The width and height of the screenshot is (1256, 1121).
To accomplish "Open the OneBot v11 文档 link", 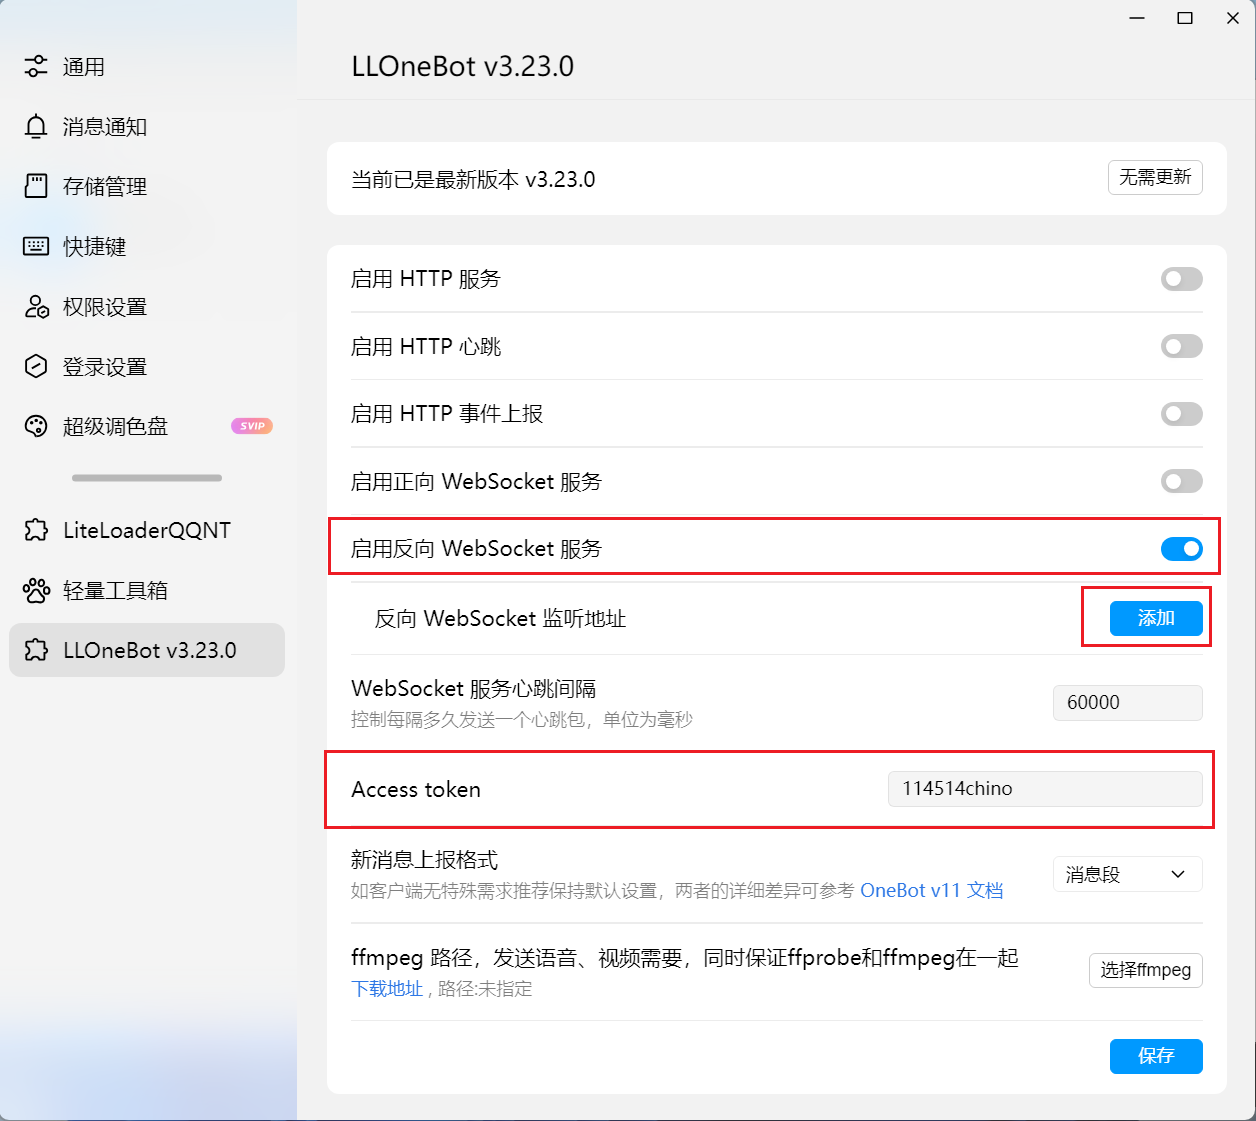I will click(932, 890).
